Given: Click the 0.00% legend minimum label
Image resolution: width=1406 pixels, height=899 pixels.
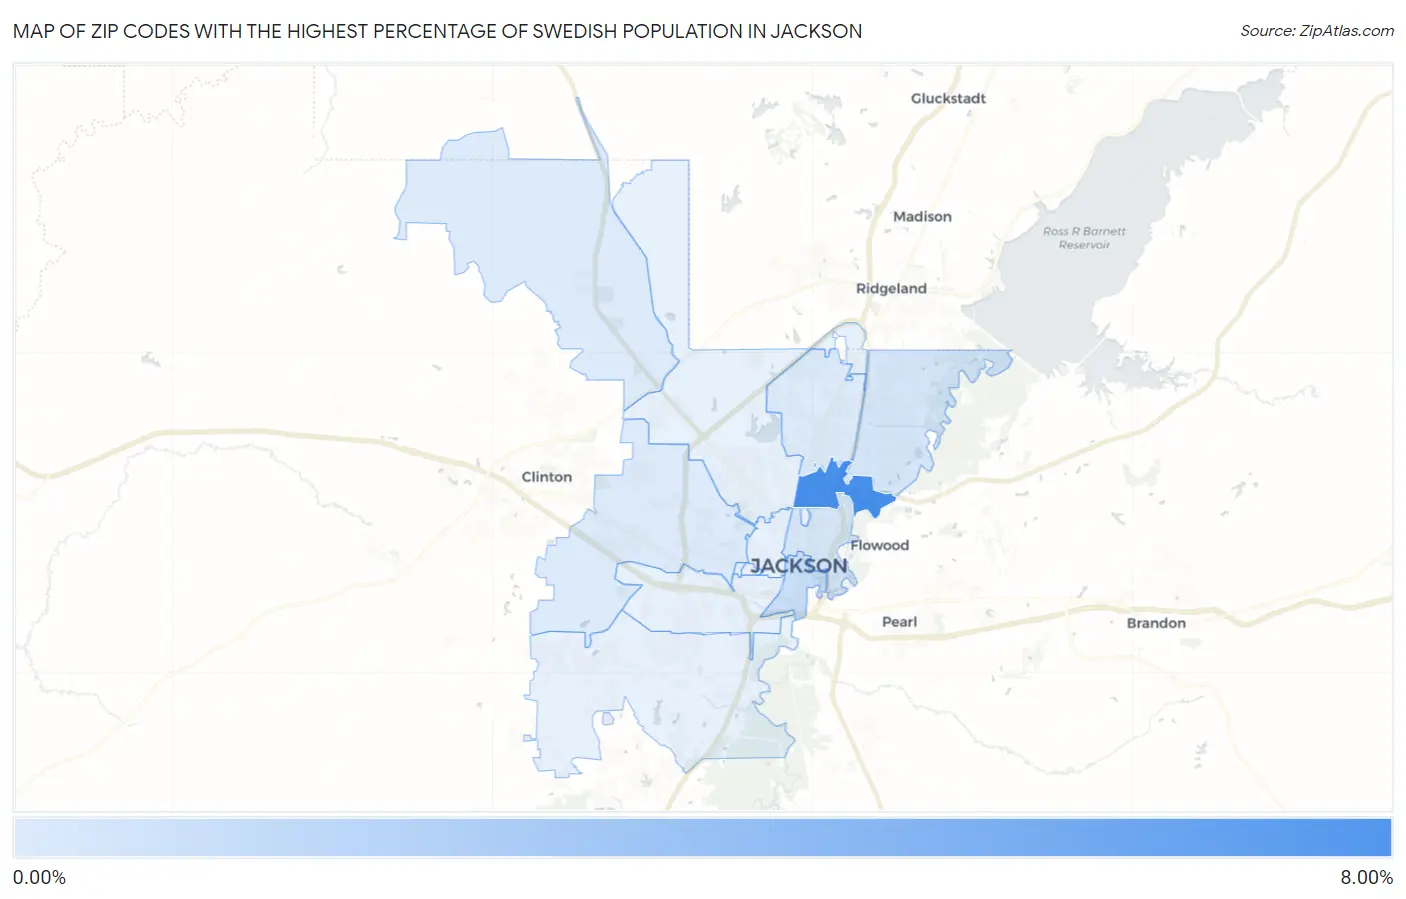Looking at the screenshot, I should click(39, 877).
